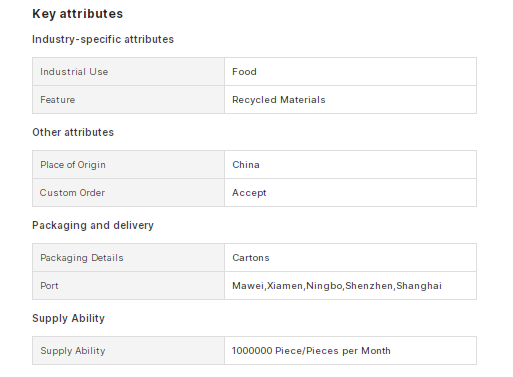Select the Cartons value cell
The width and height of the screenshot is (513, 377).
click(350, 258)
